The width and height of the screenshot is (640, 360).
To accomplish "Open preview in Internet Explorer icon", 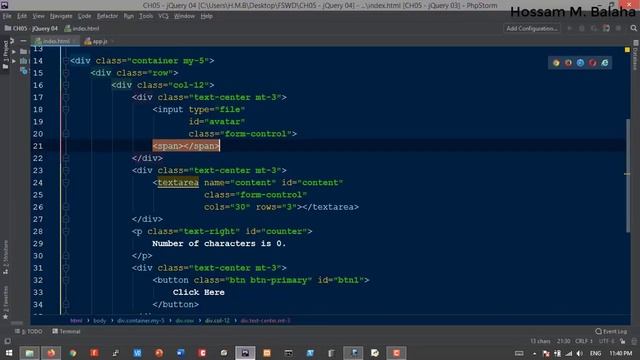I will pyautogui.click(x=605, y=63).
